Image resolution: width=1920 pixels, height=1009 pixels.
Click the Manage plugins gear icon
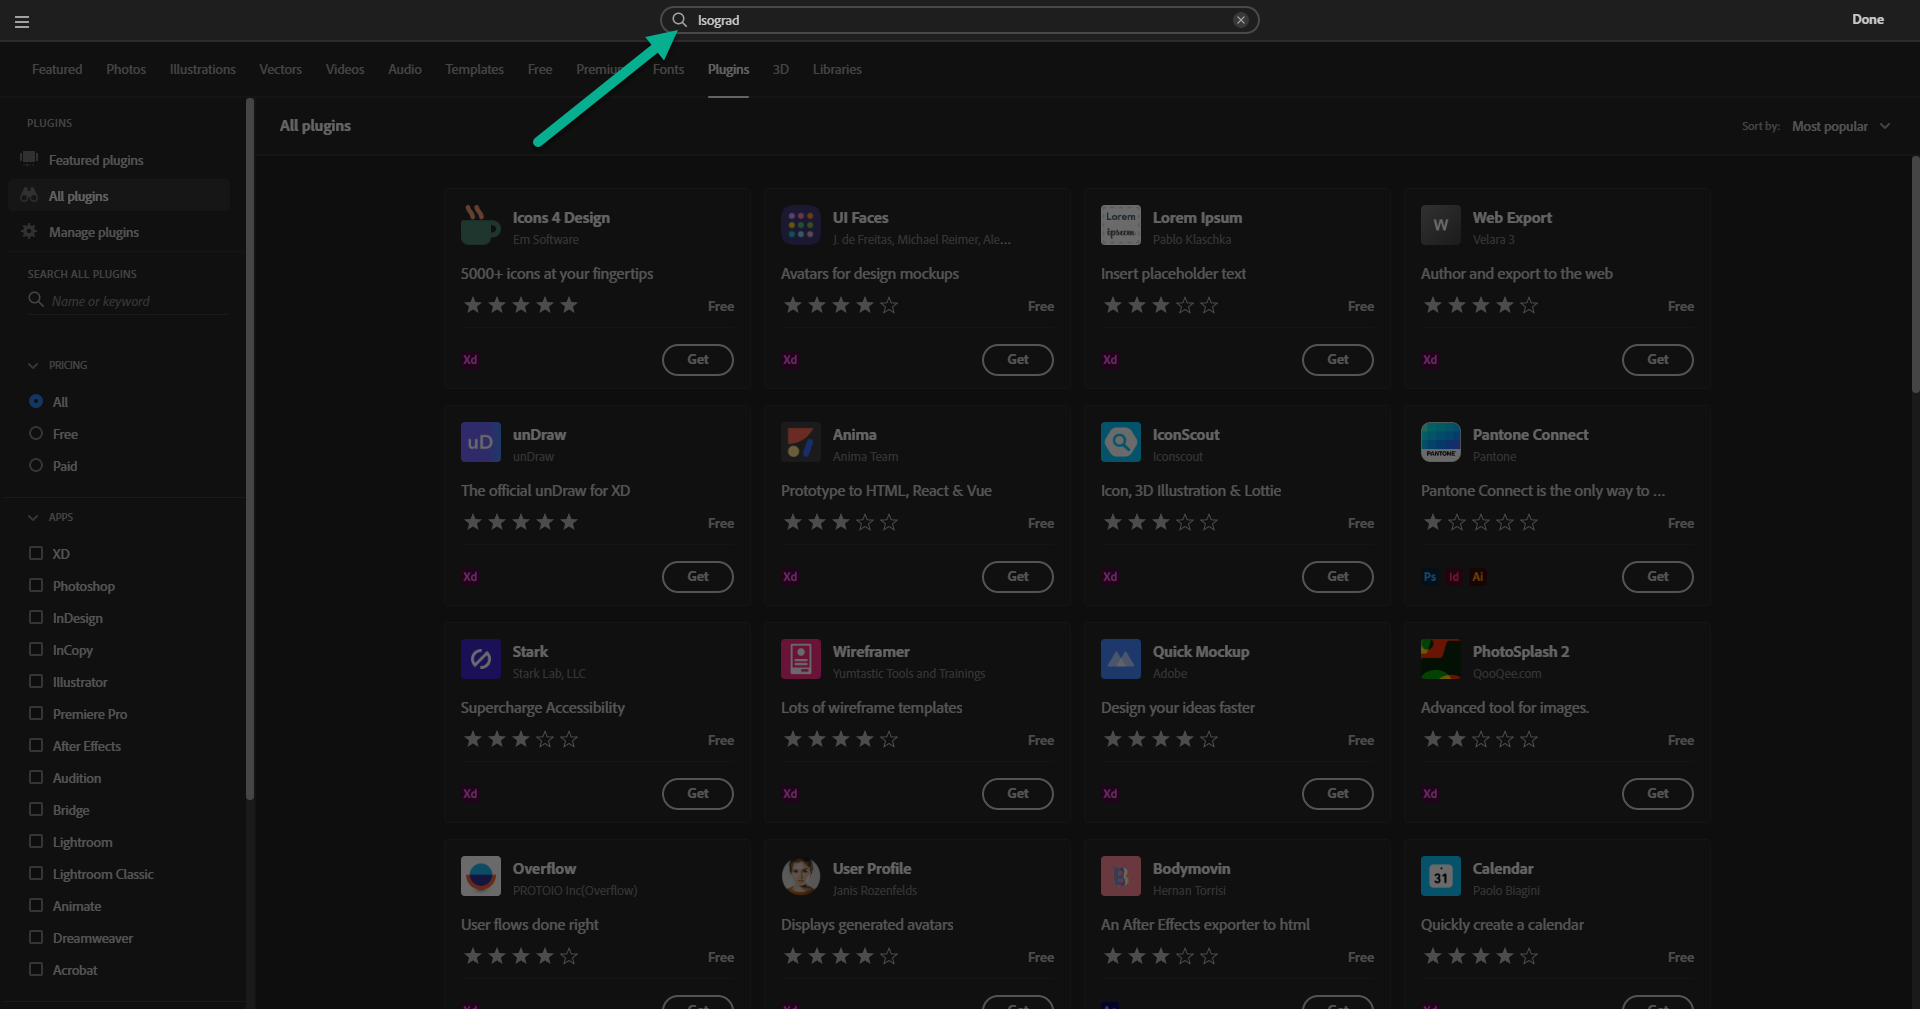(x=30, y=231)
